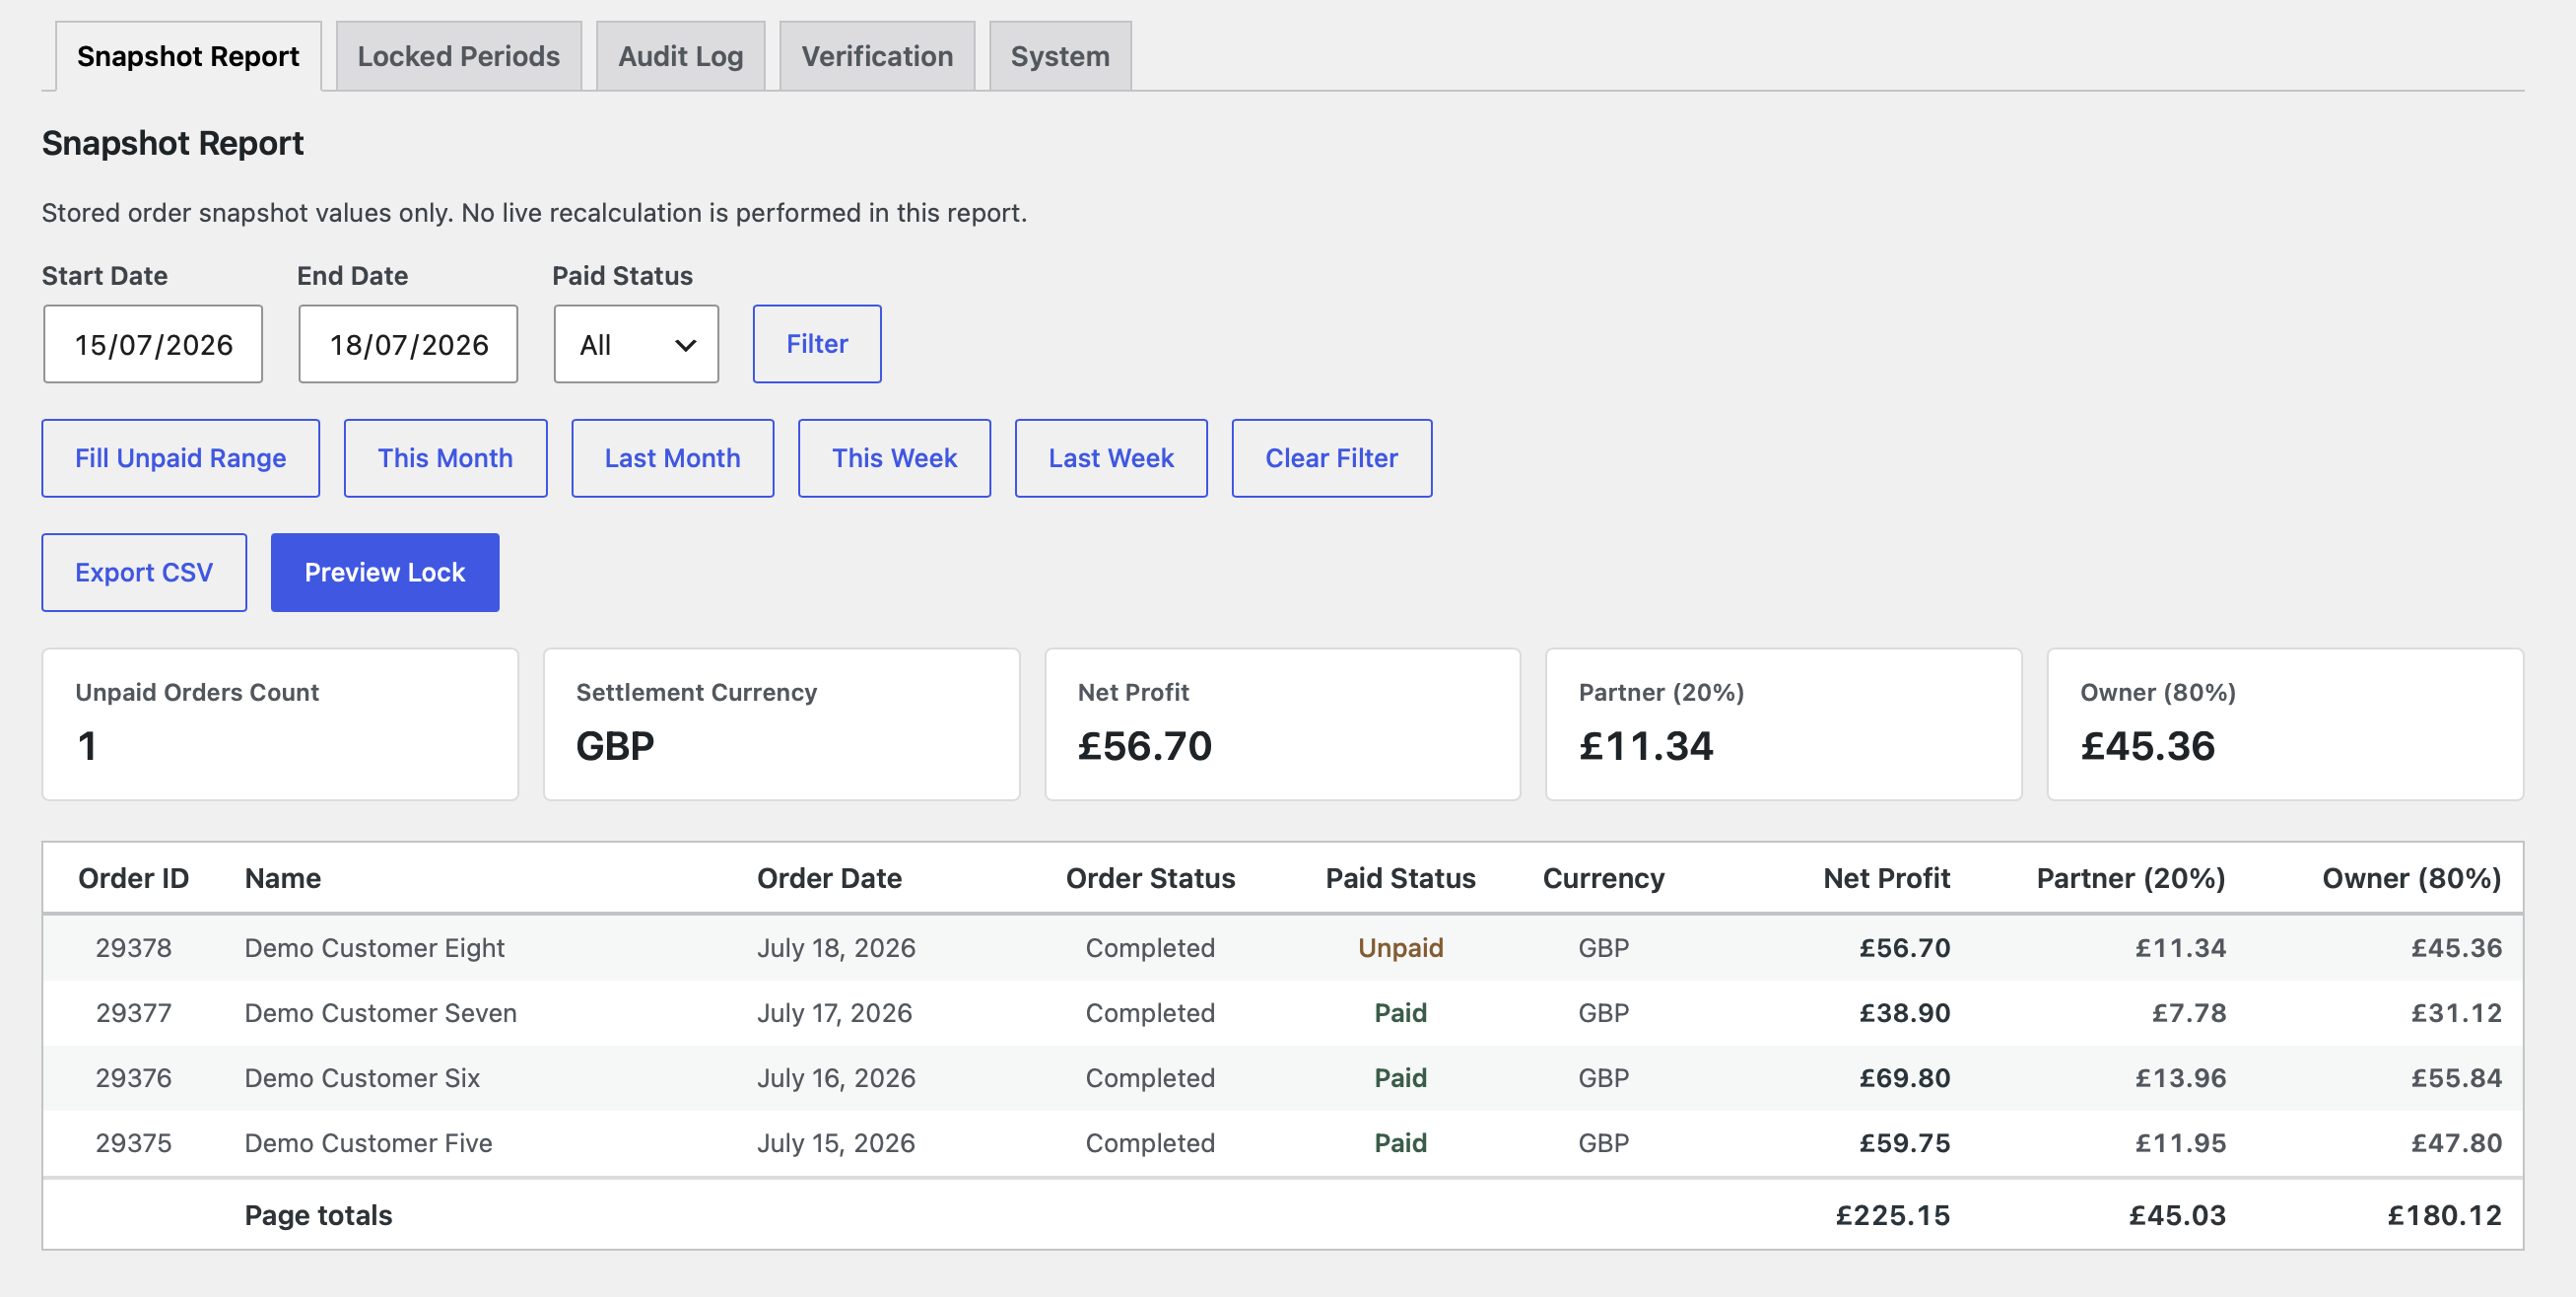This screenshot has height=1297, width=2576.
Task: Click Completed status for order 29378
Action: (1150, 947)
